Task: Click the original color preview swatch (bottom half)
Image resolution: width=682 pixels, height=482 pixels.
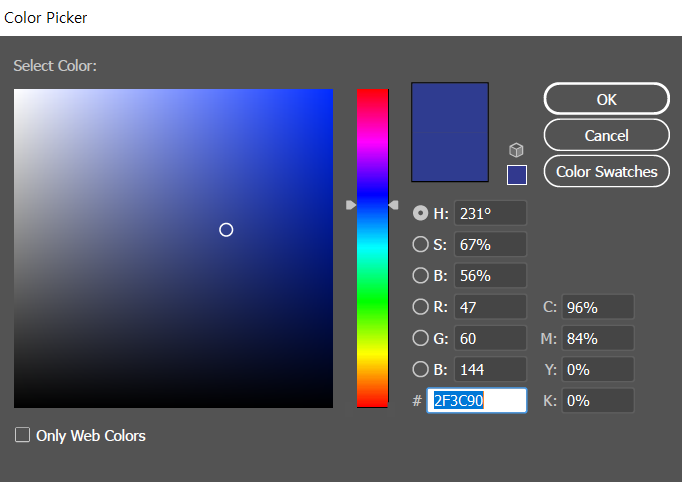Action: click(450, 157)
